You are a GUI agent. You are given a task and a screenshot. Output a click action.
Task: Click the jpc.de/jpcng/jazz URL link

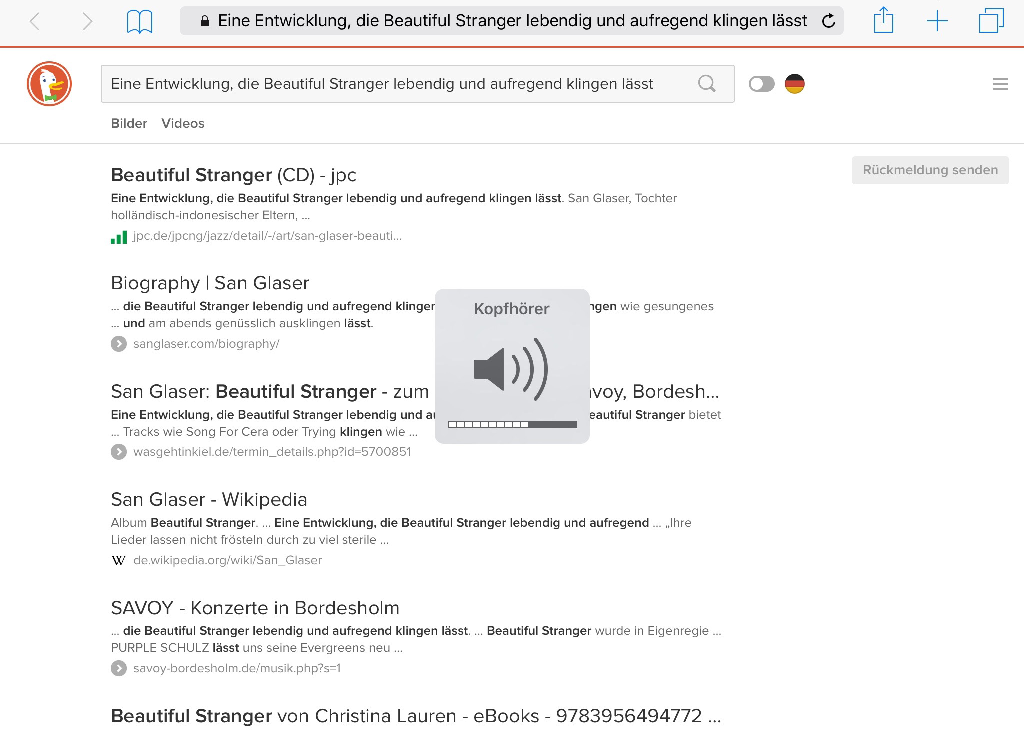pyautogui.click(x=267, y=236)
